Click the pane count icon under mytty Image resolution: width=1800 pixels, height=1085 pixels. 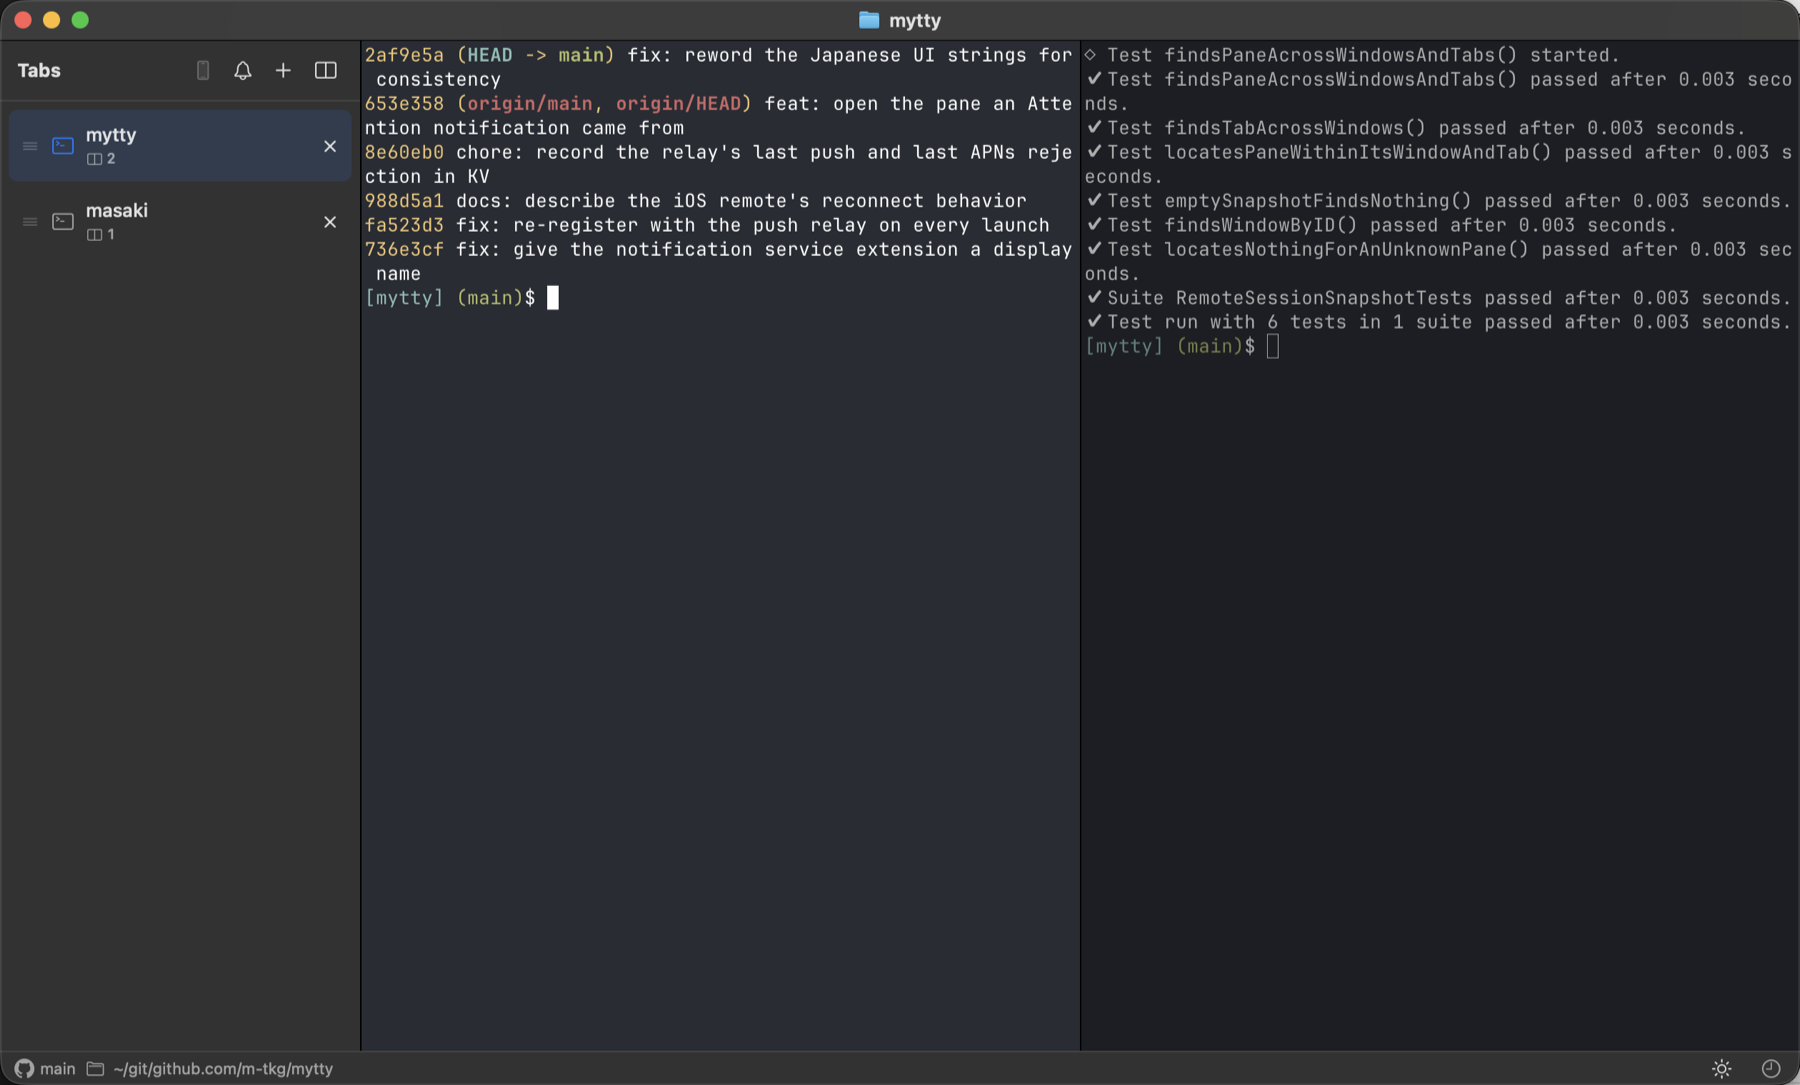point(94,159)
